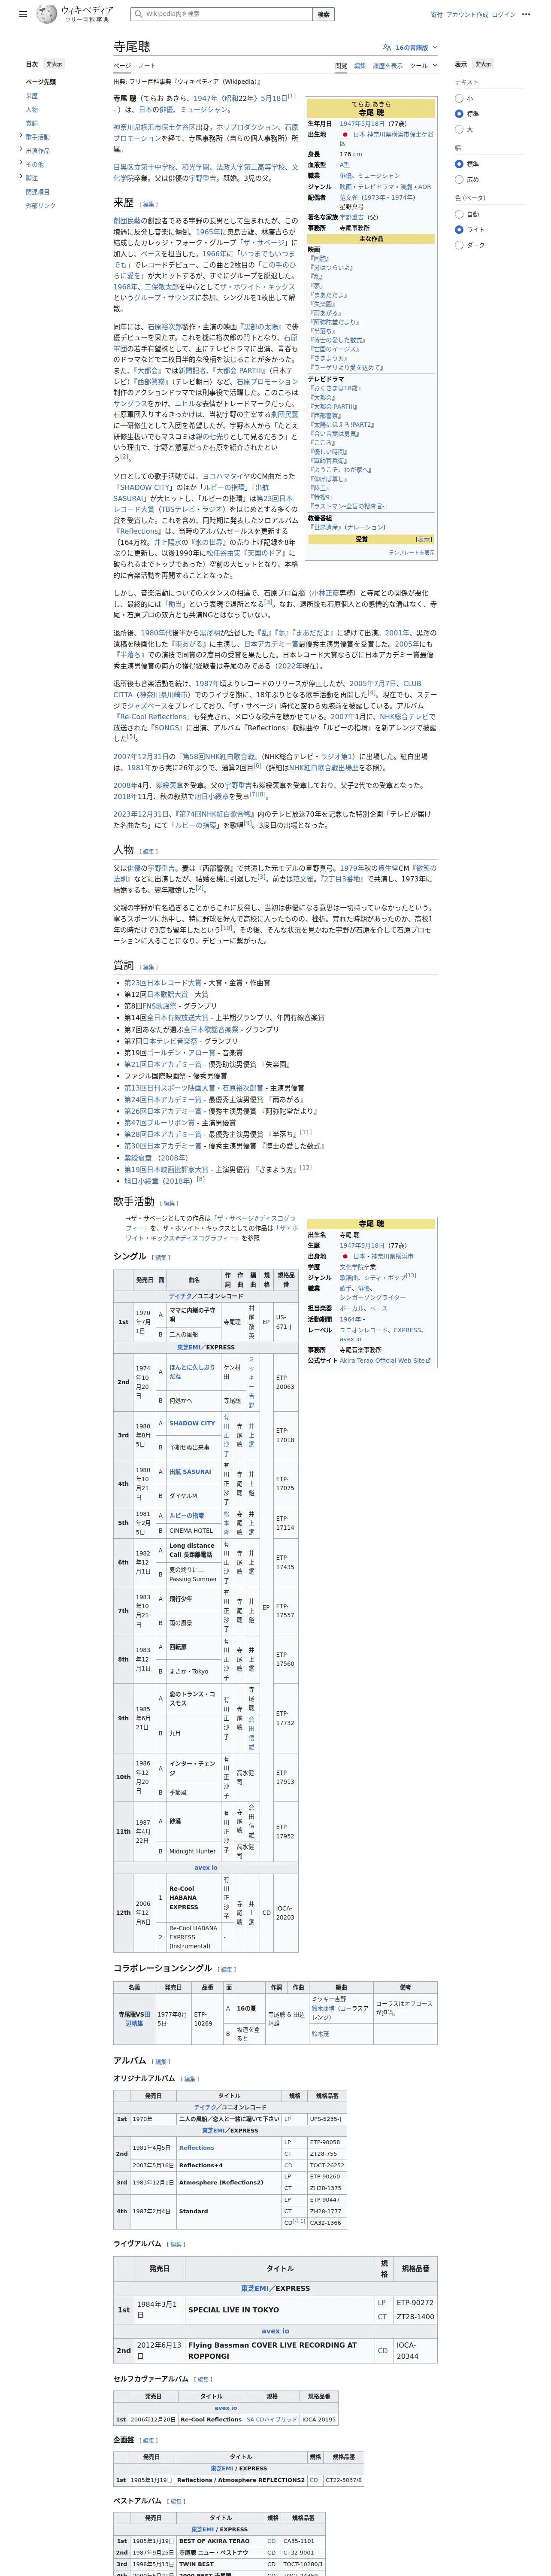Click 1947年5月18日 birthdate link in infobox

point(363,124)
